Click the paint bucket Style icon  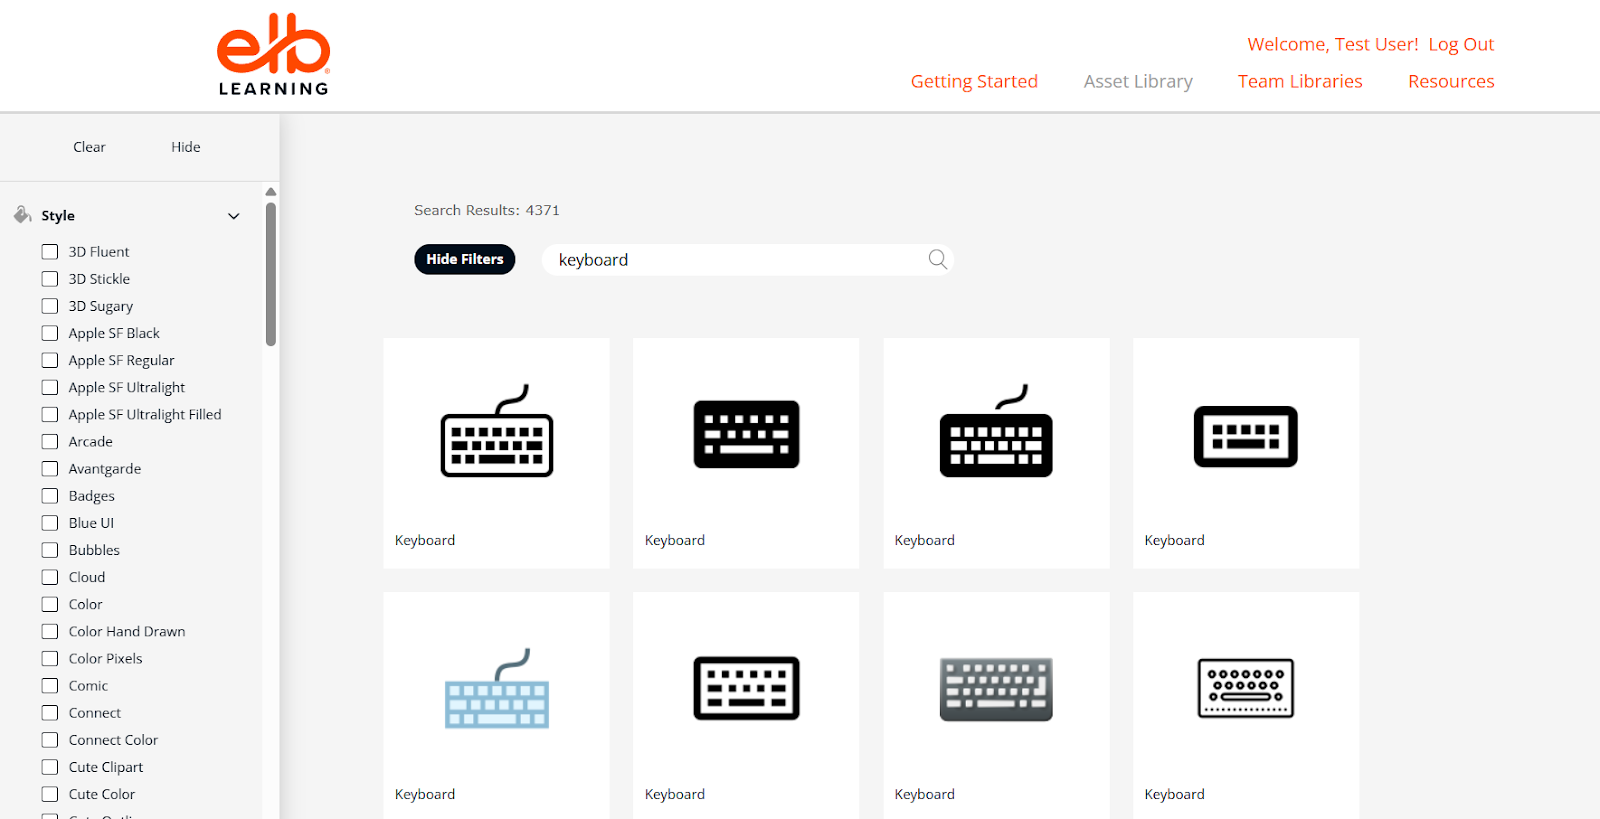[x=22, y=215]
